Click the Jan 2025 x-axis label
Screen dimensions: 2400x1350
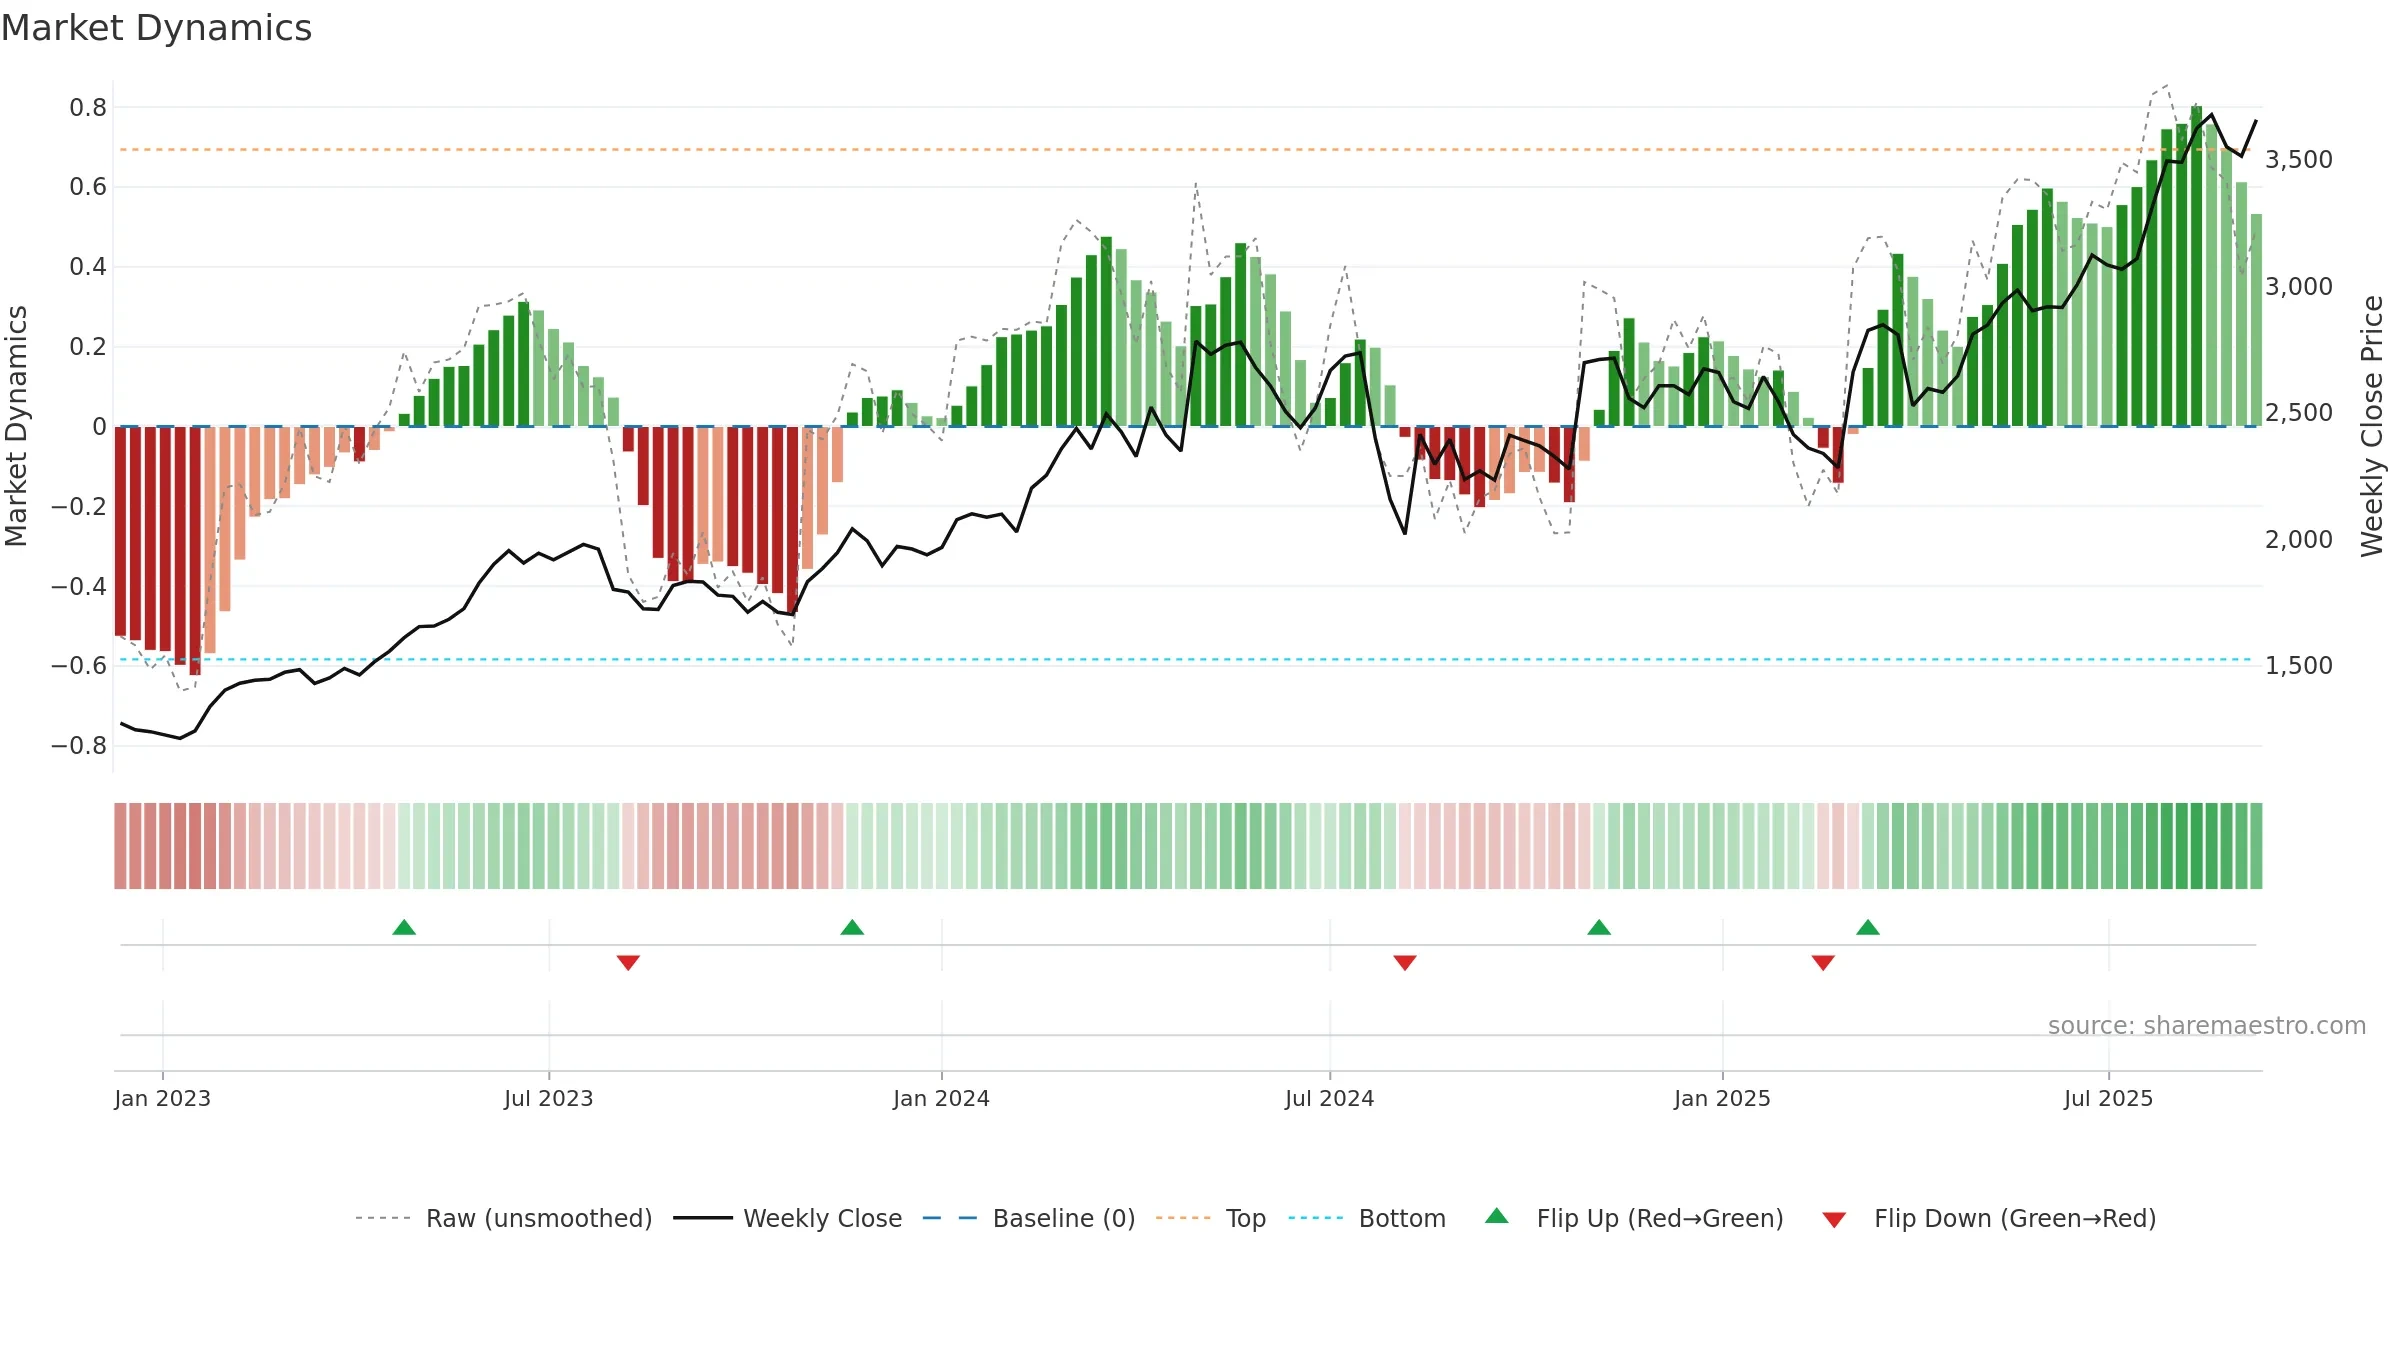click(x=1723, y=1098)
